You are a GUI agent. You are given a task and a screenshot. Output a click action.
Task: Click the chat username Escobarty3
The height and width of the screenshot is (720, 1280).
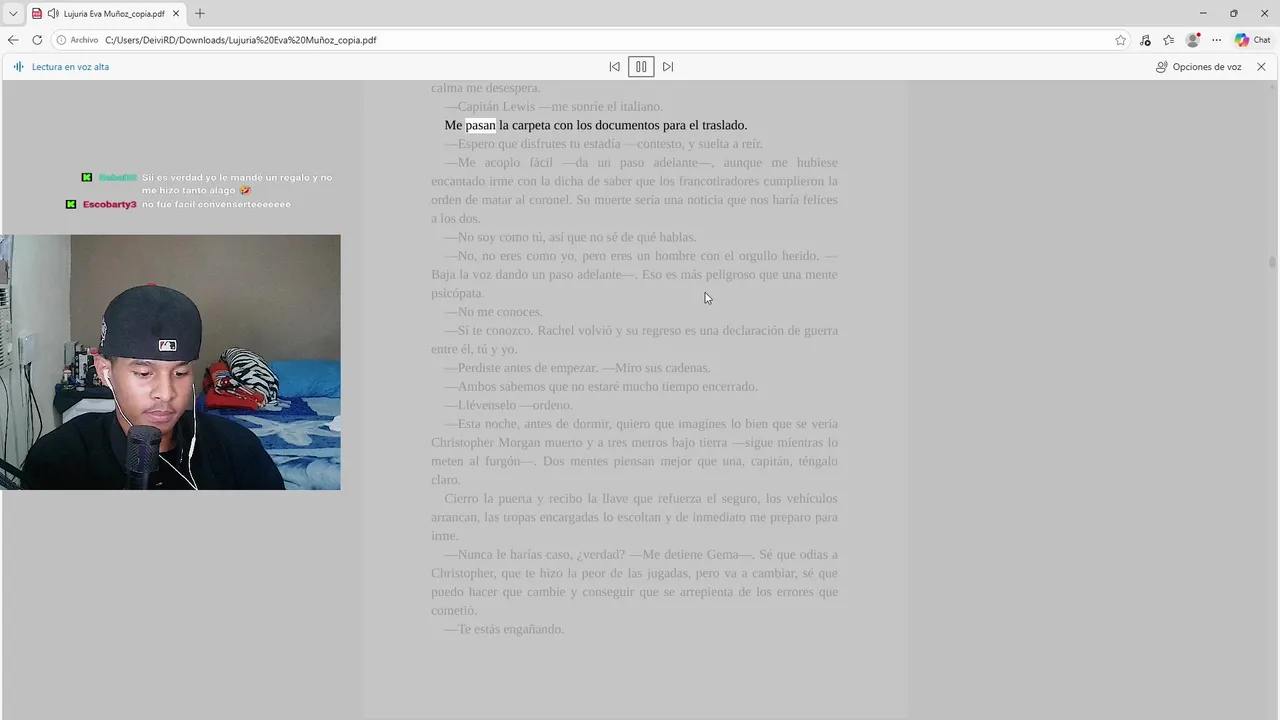110,204
